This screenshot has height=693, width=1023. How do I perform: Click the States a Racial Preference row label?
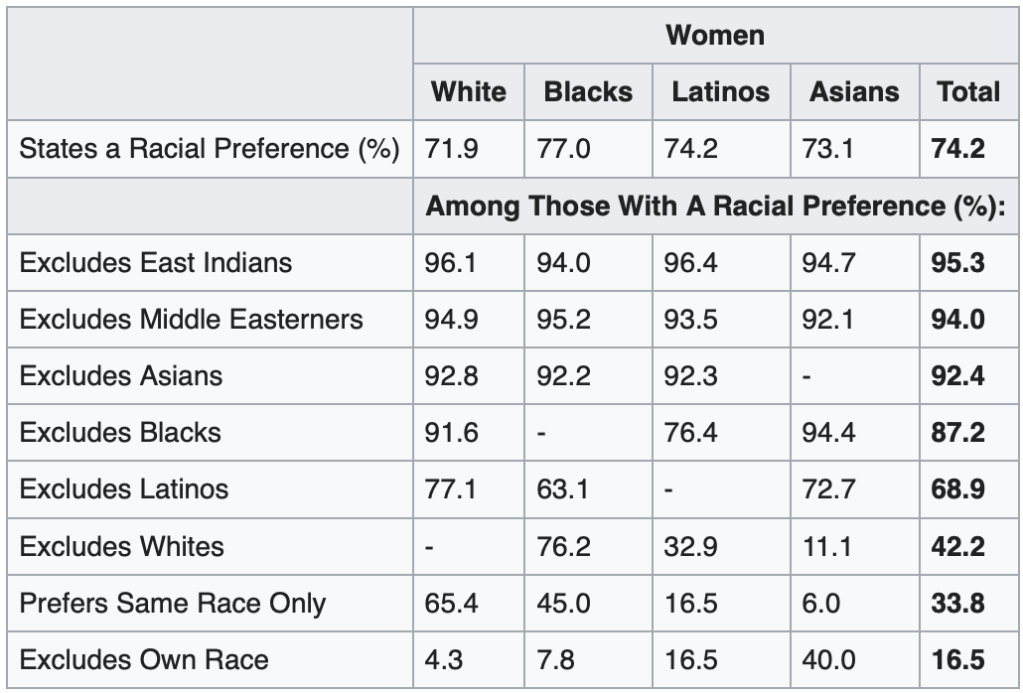(210, 150)
